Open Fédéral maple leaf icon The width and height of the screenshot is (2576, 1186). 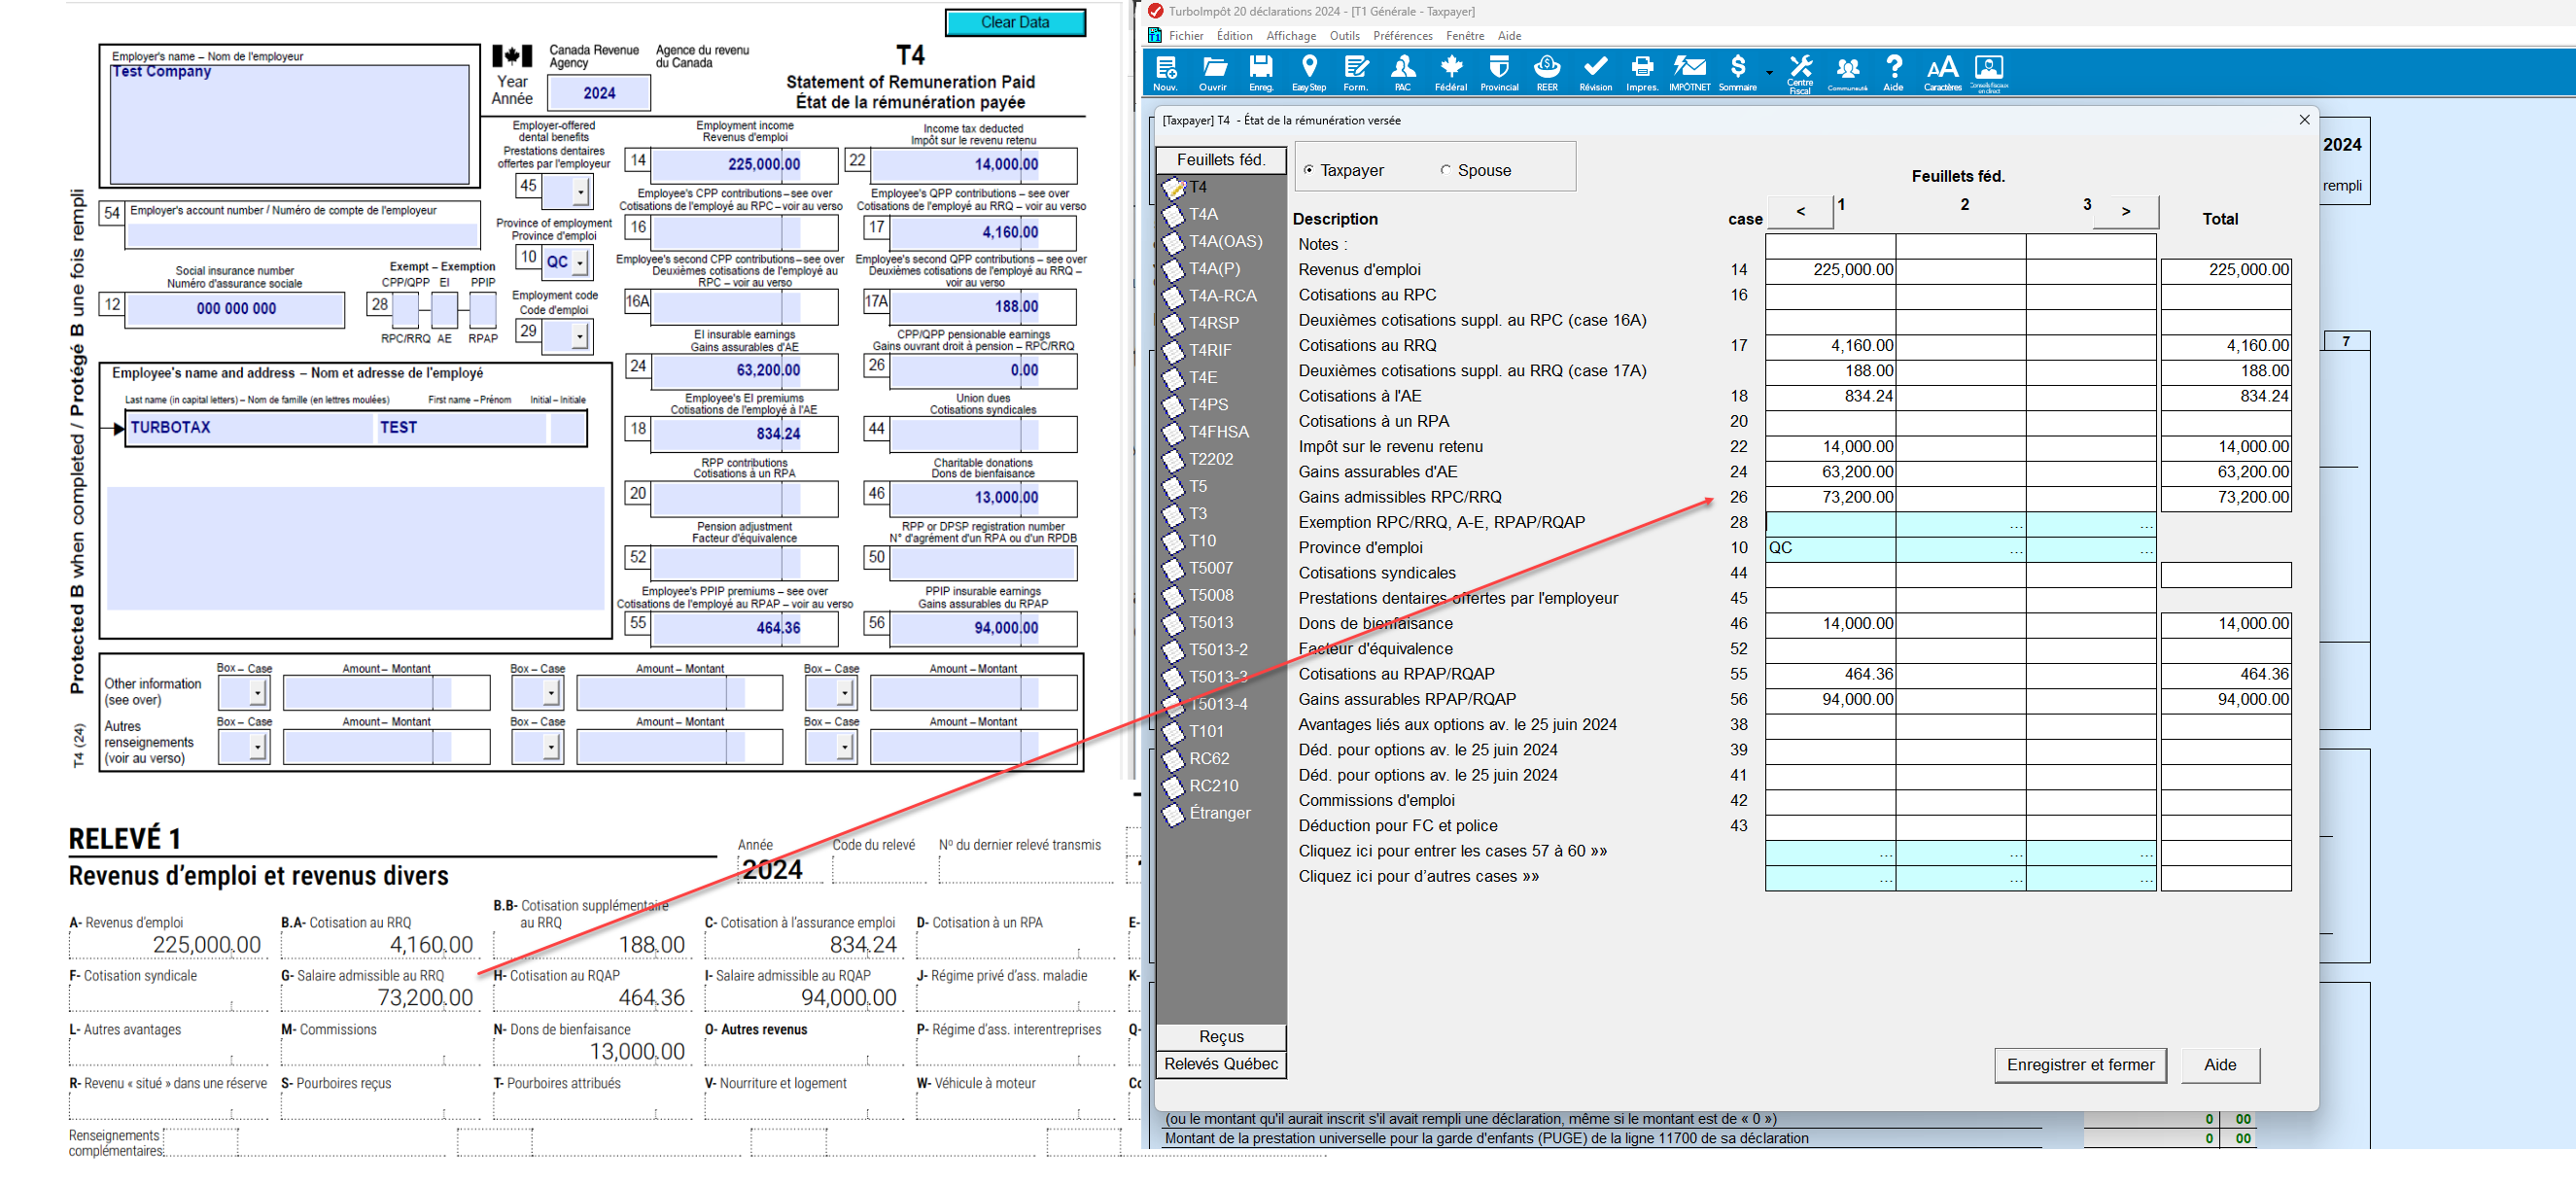tap(1451, 72)
